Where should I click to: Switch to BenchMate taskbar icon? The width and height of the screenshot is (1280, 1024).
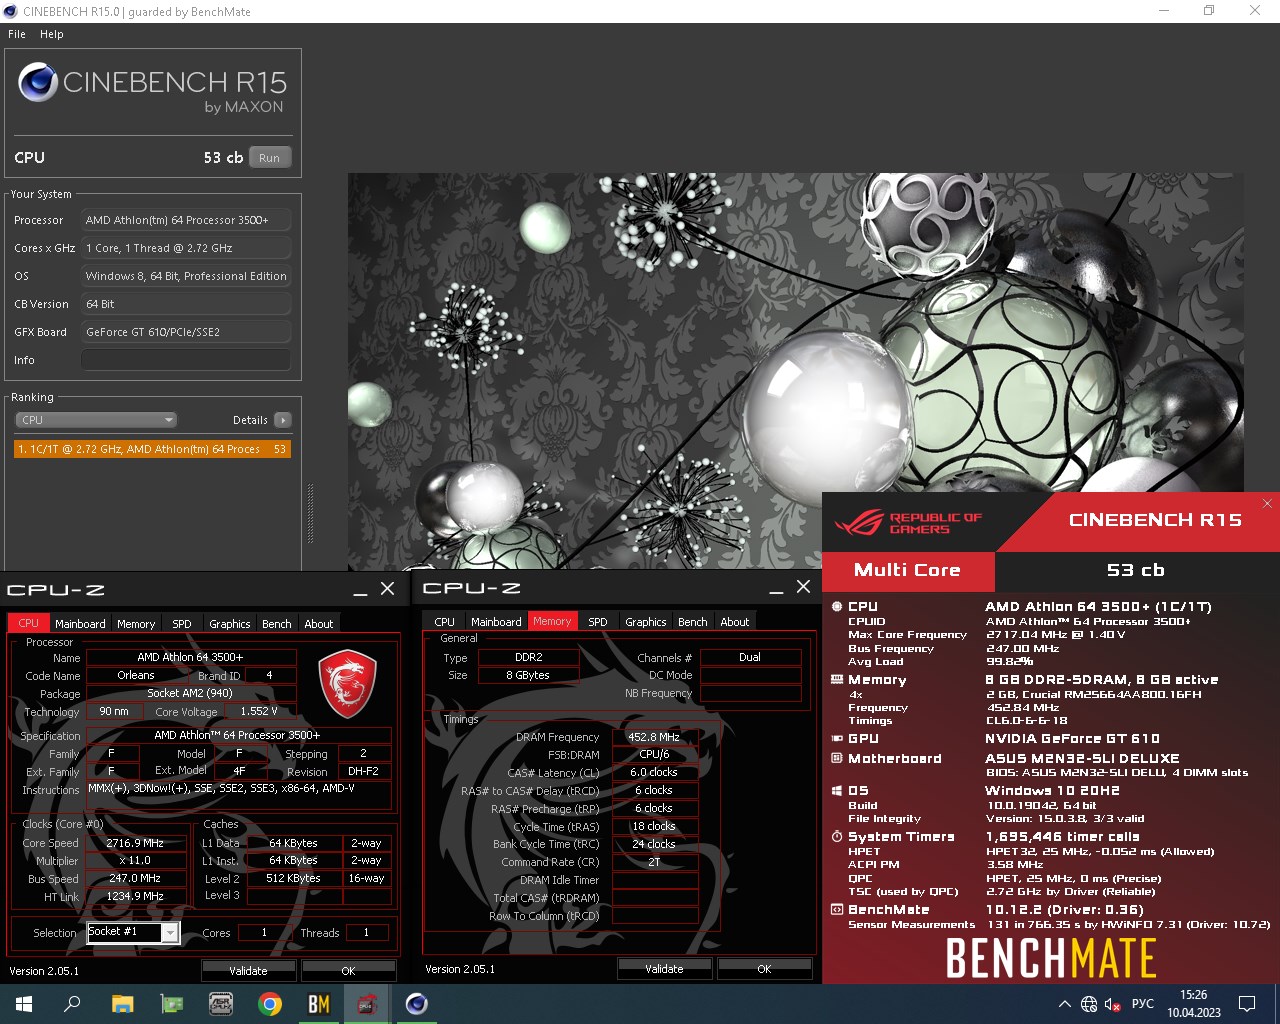pyautogui.click(x=318, y=1004)
